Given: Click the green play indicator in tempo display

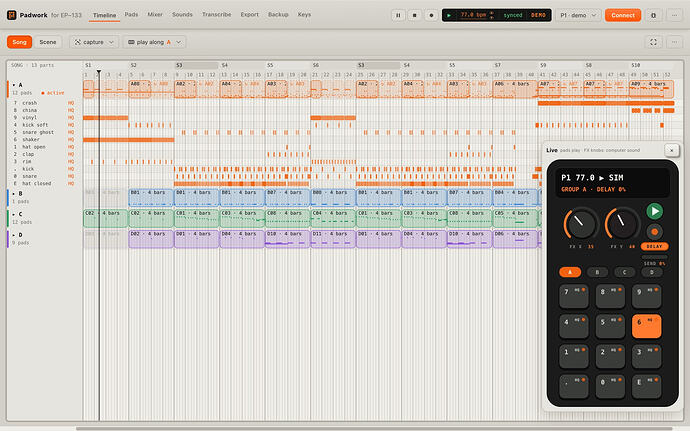Looking at the screenshot, I should click(449, 15).
